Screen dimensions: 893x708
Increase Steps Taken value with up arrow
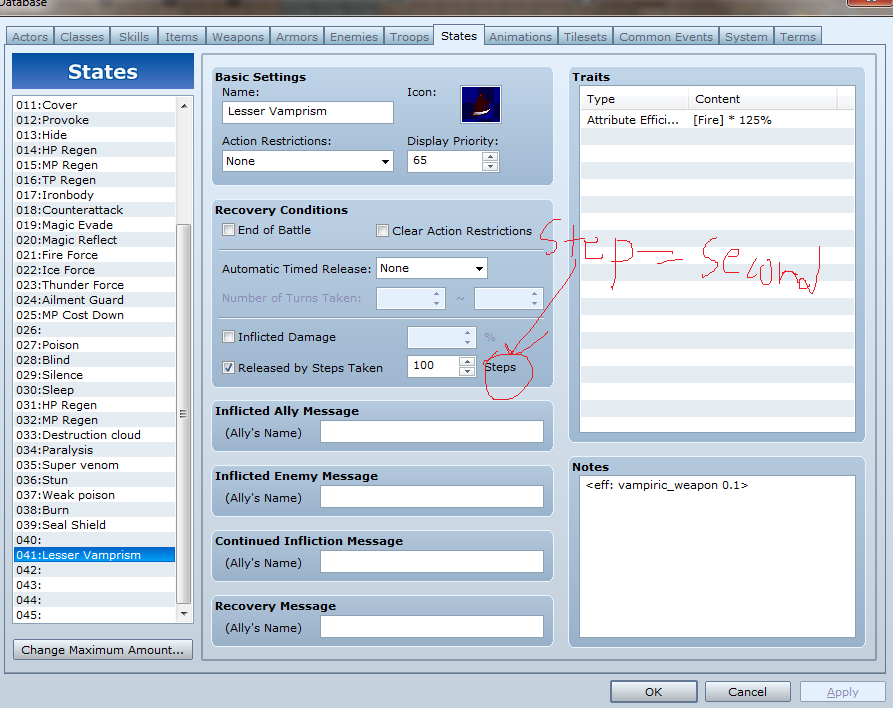(x=467, y=362)
